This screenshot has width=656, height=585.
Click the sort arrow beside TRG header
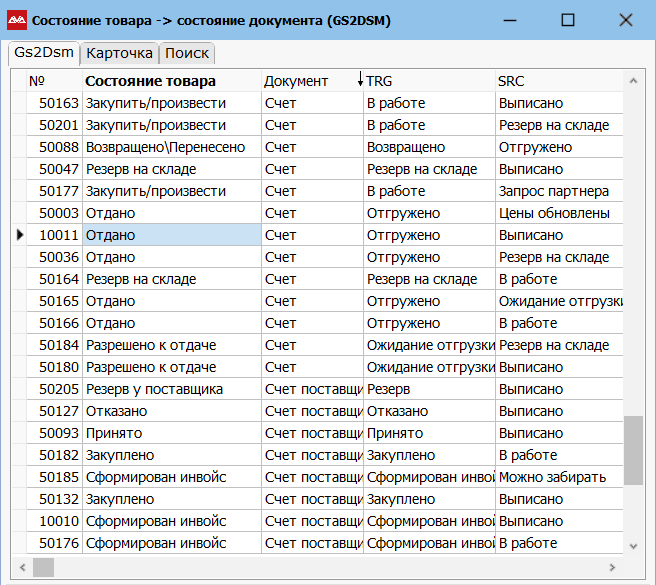point(360,81)
